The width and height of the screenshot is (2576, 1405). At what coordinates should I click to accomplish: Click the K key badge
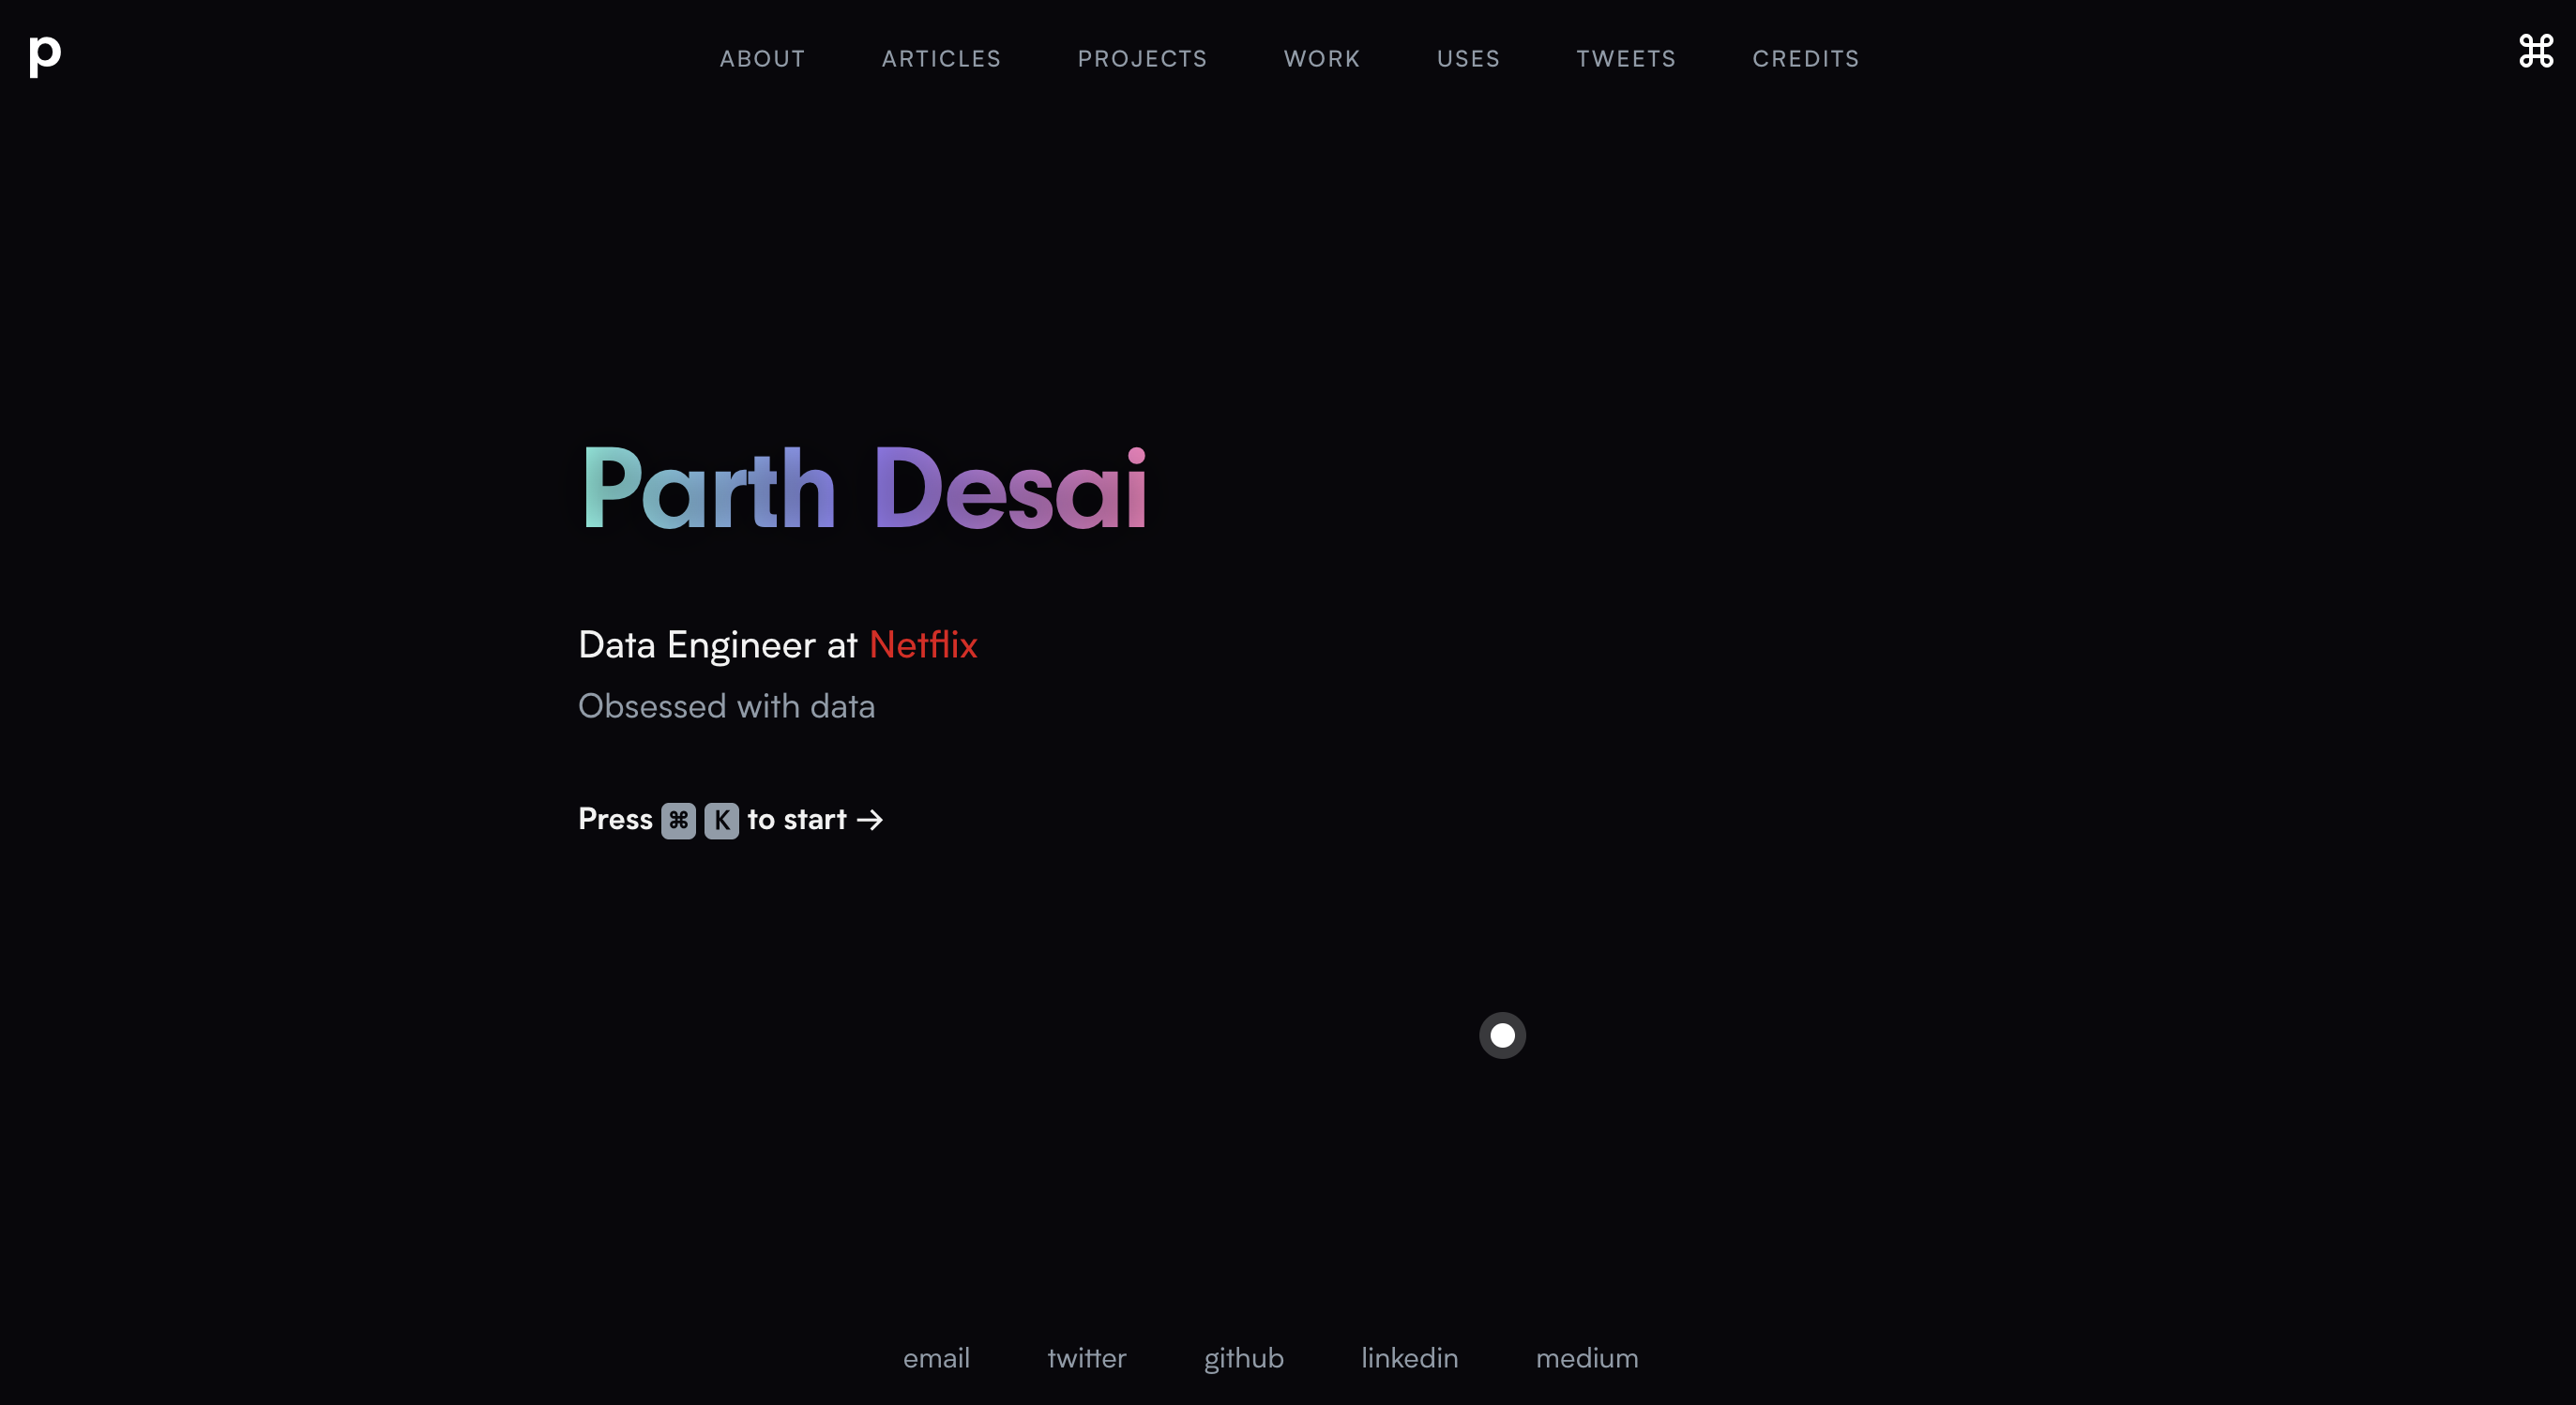pos(721,821)
